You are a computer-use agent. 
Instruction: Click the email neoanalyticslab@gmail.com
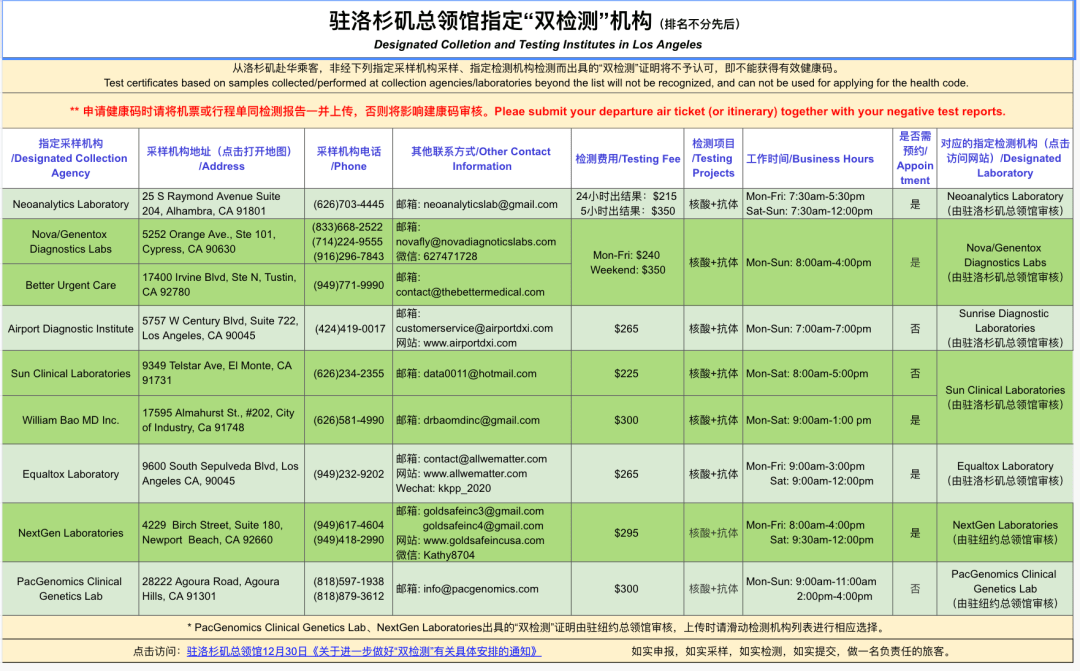click(490, 204)
